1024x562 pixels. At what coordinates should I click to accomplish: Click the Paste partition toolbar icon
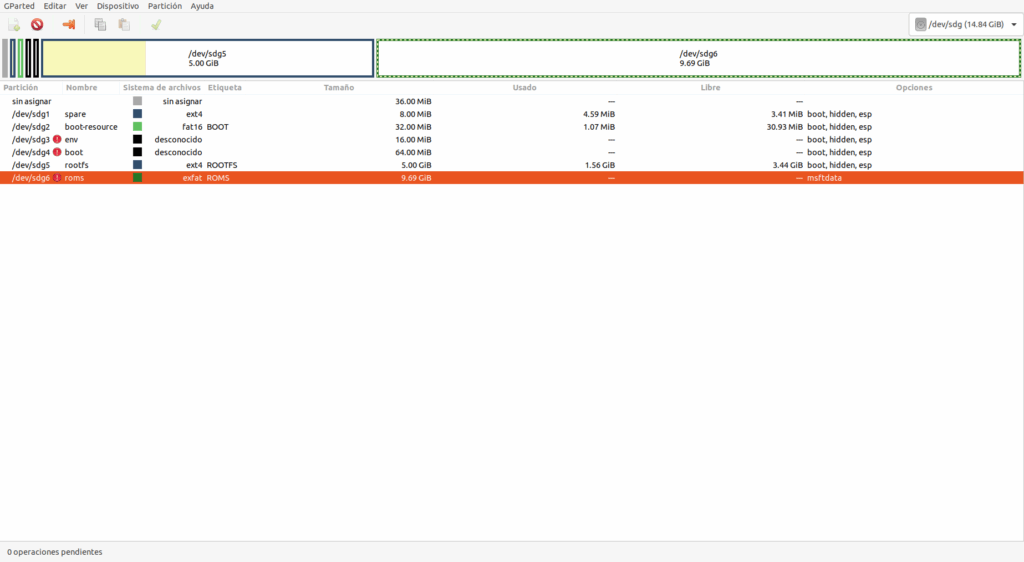pos(124,24)
